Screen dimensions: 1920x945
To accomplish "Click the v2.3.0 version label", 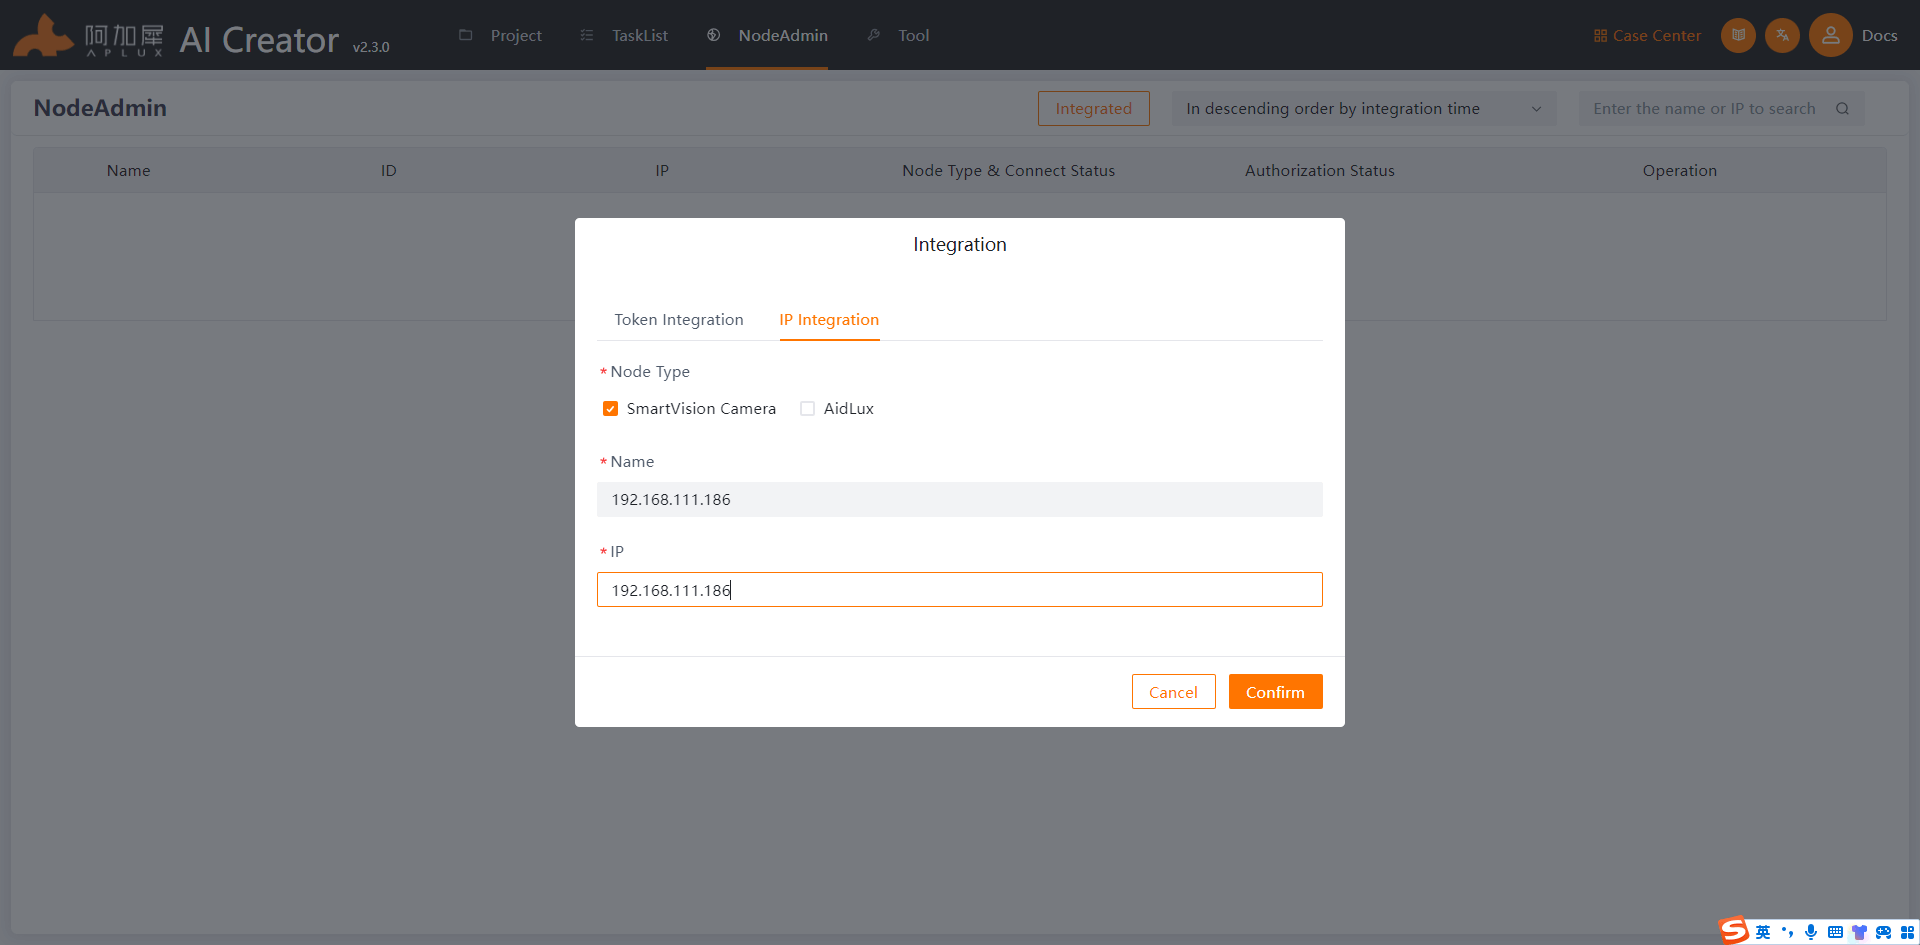I will pos(371,47).
